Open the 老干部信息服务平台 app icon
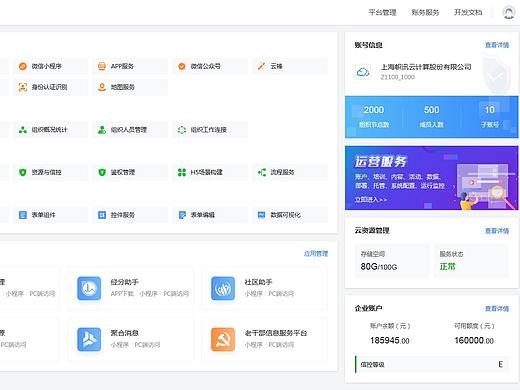The width and height of the screenshot is (520, 390). pyautogui.click(x=223, y=339)
